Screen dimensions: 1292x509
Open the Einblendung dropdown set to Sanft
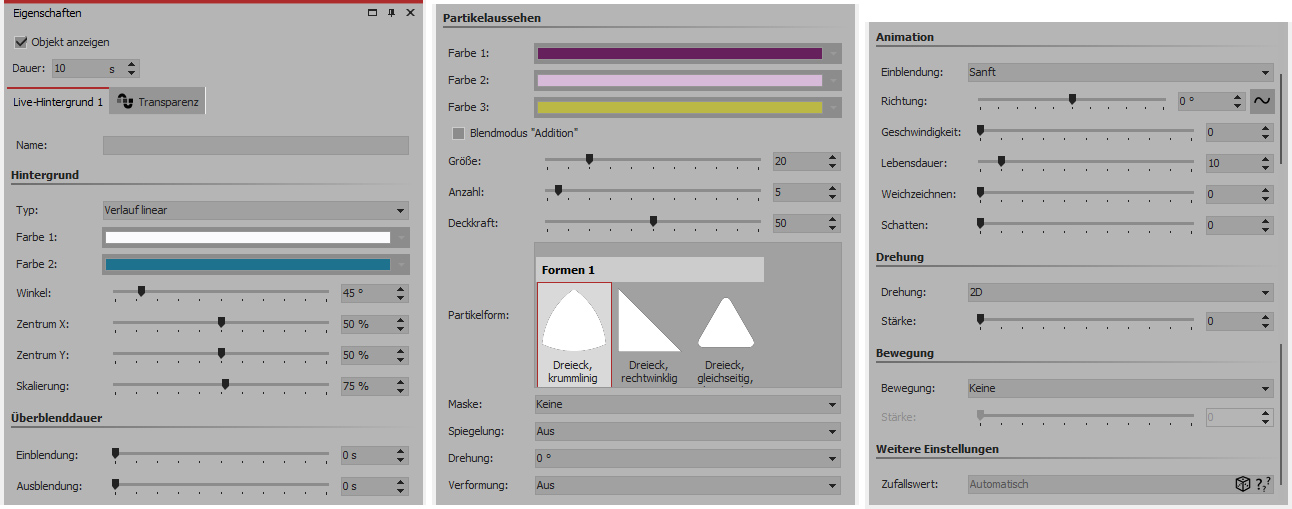point(1118,72)
